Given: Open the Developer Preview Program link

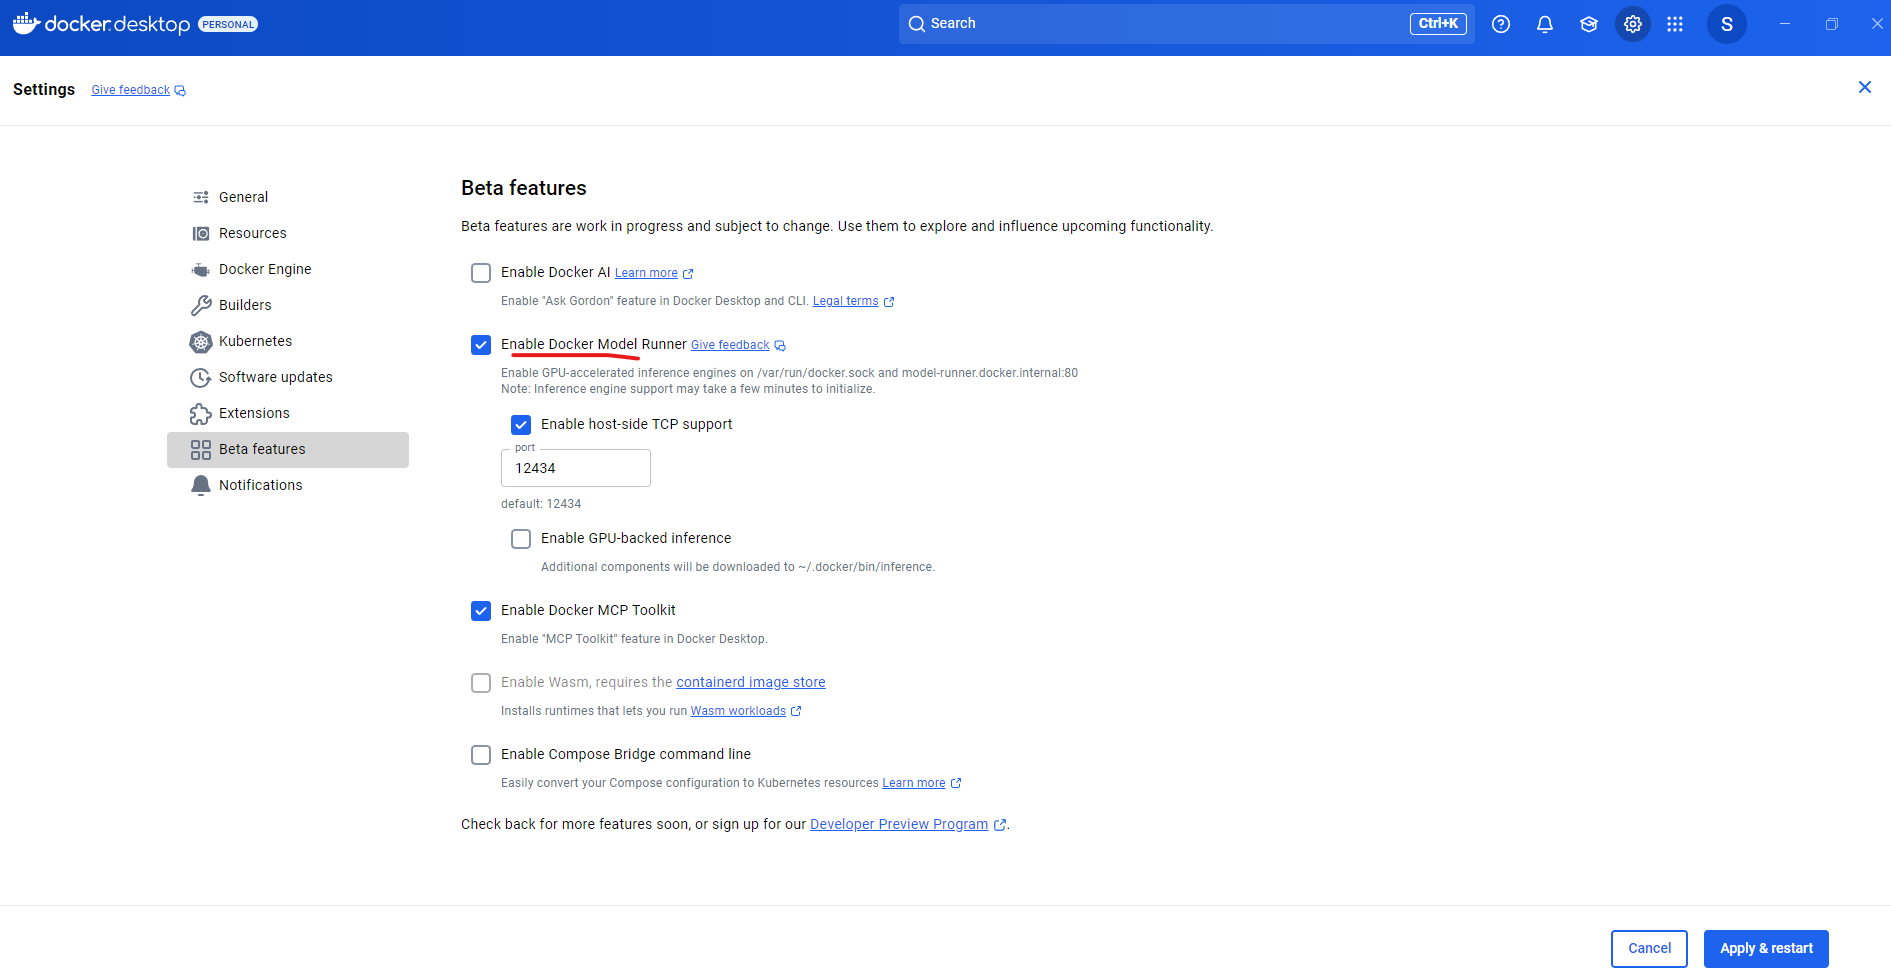Looking at the screenshot, I should click(898, 824).
